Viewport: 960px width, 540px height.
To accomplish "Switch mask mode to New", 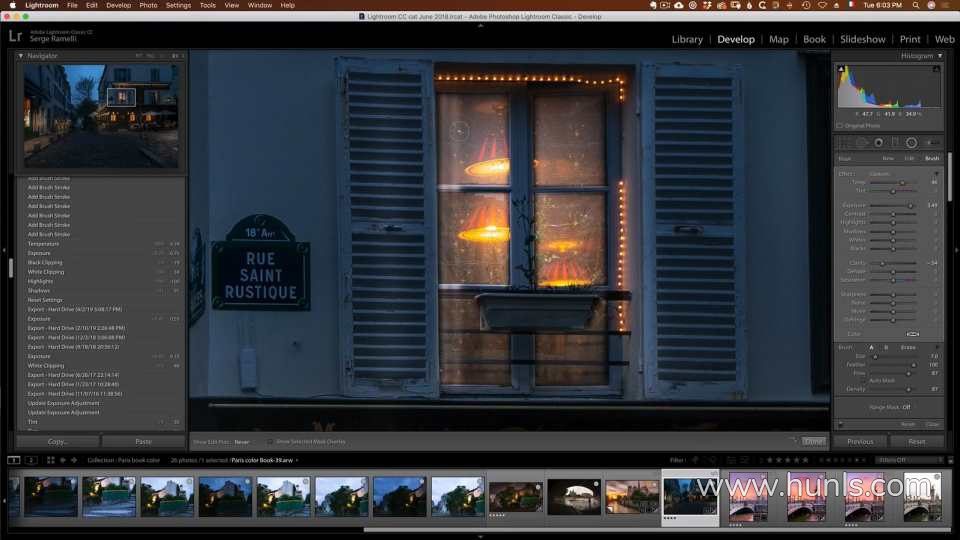I will pyautogui.click(x=888, y=158).
